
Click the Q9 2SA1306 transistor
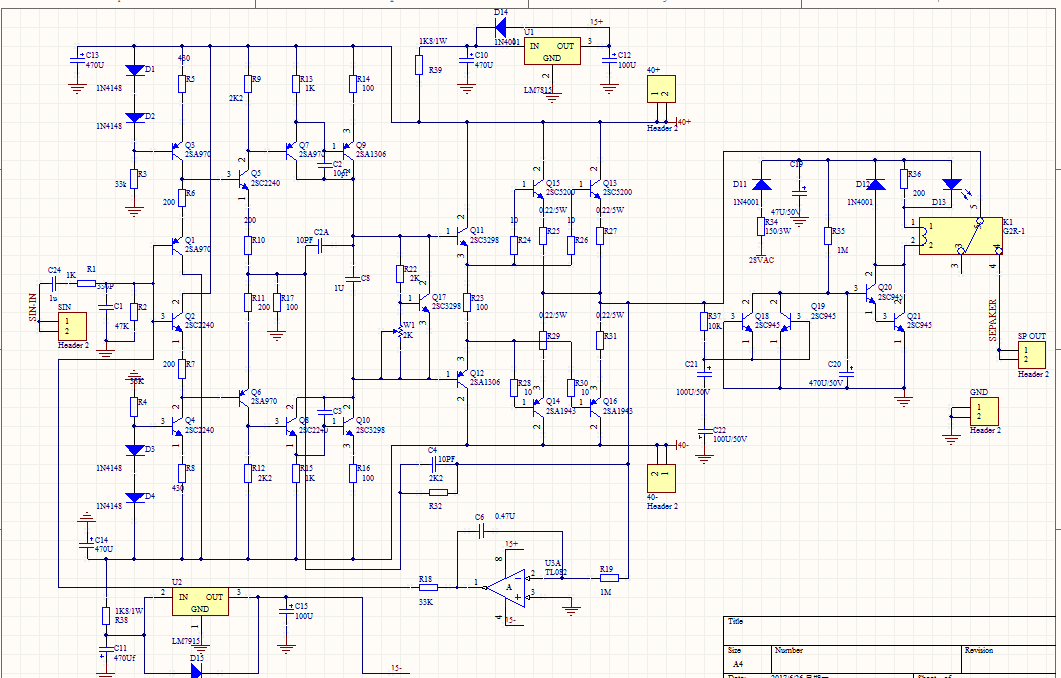(347, 150)
